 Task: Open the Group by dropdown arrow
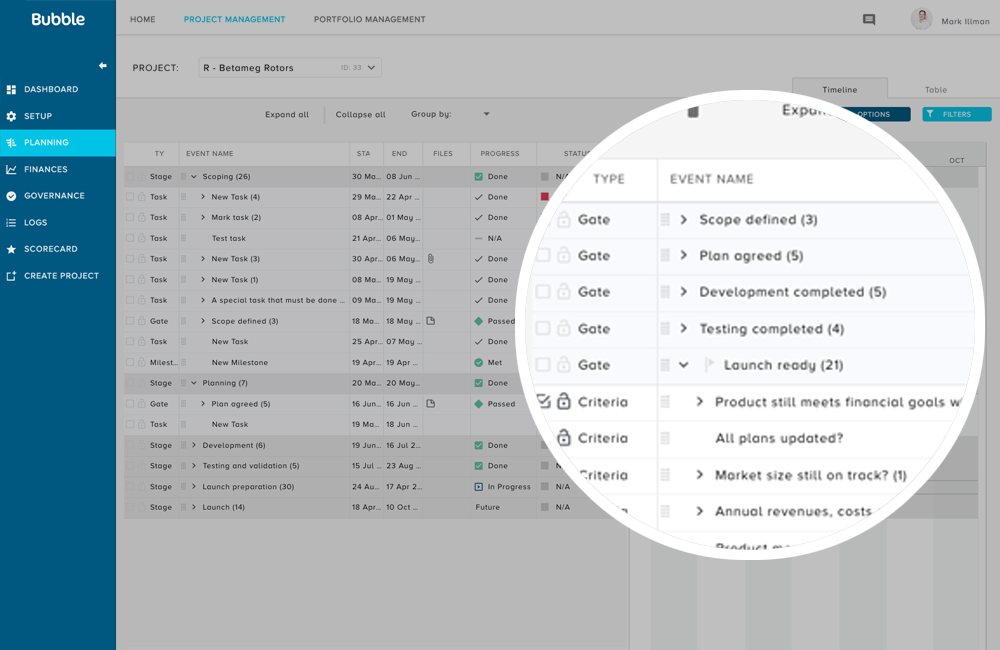pyautogui.click(x=486, y=114)
